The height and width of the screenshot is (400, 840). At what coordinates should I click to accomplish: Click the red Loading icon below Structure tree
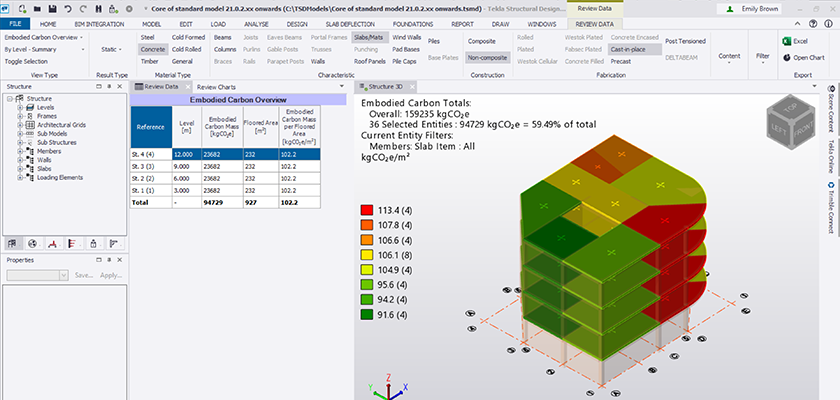pos(52,244)
